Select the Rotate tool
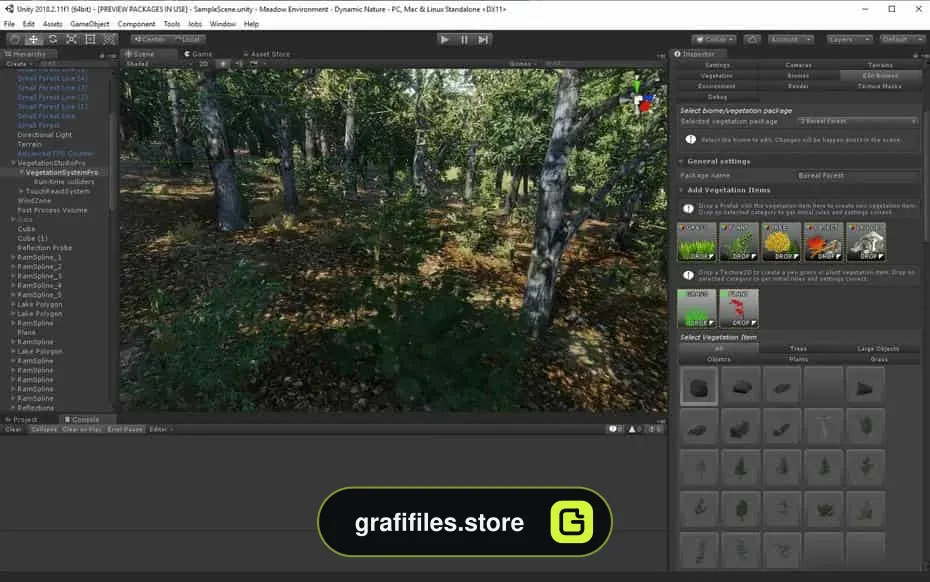This screenshot has height=582, width=930. point(53,39)
